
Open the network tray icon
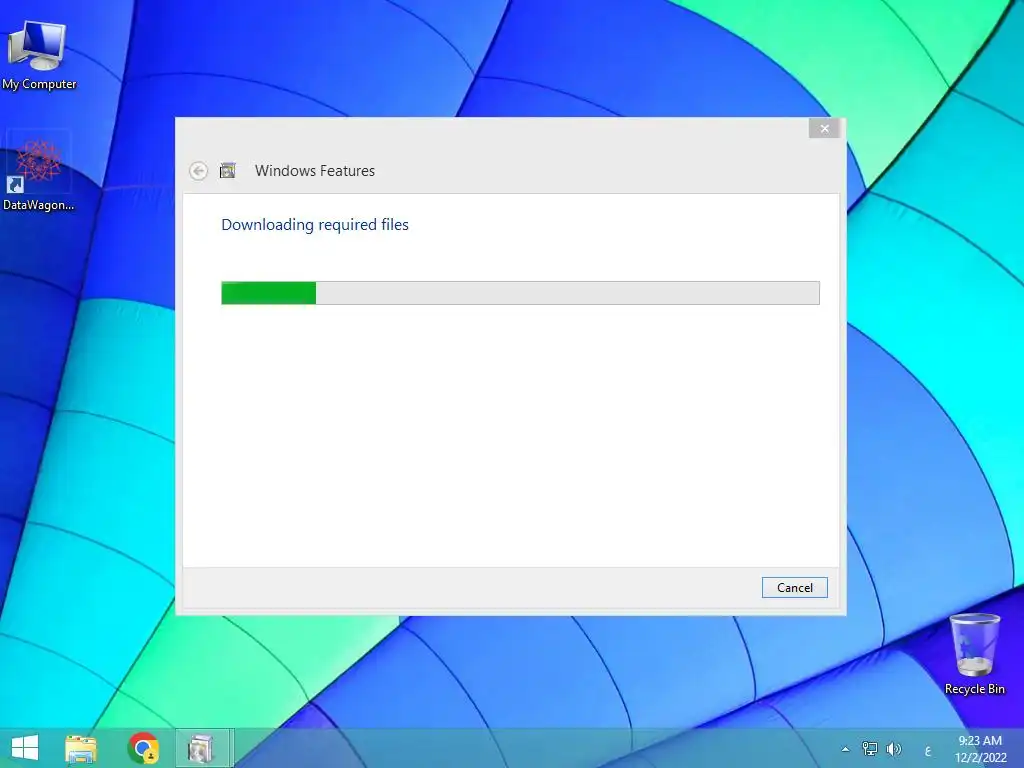[869, 748]
